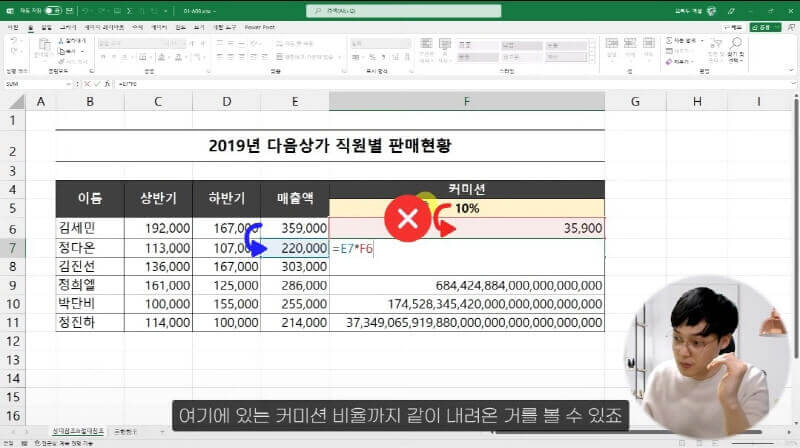Image resolution: width=800 pixels, height=448 pixels.
Task: Click the vertical scrollbar
Action: coord(796,230)
